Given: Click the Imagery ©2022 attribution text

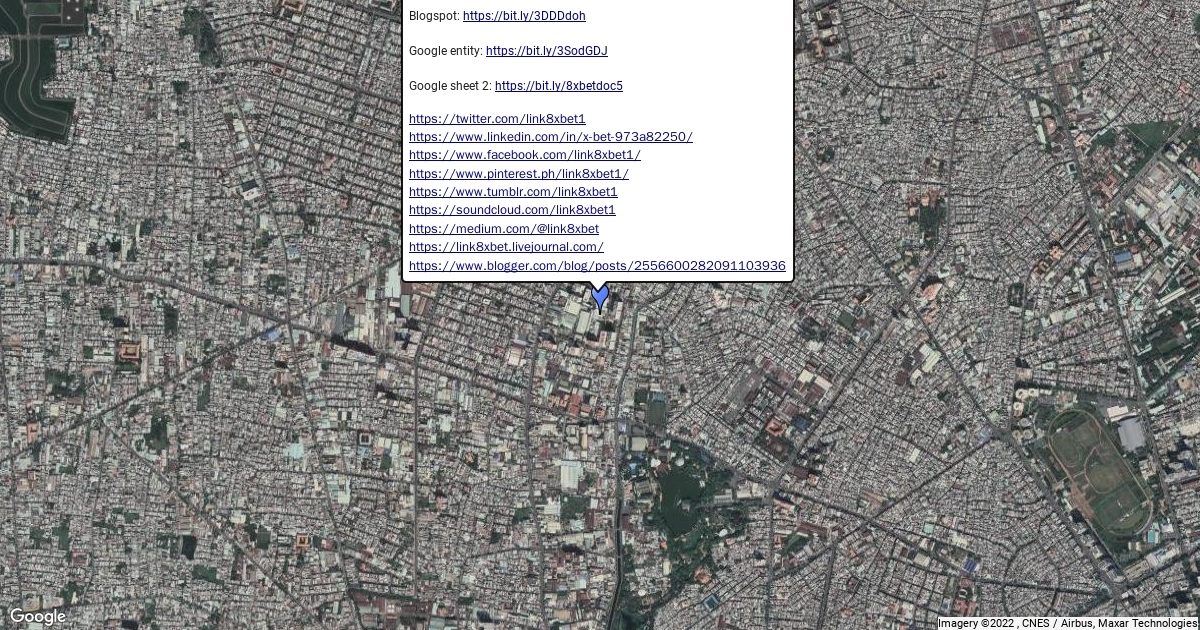Looking at the screenshot, I should (x=1068, y=623).
